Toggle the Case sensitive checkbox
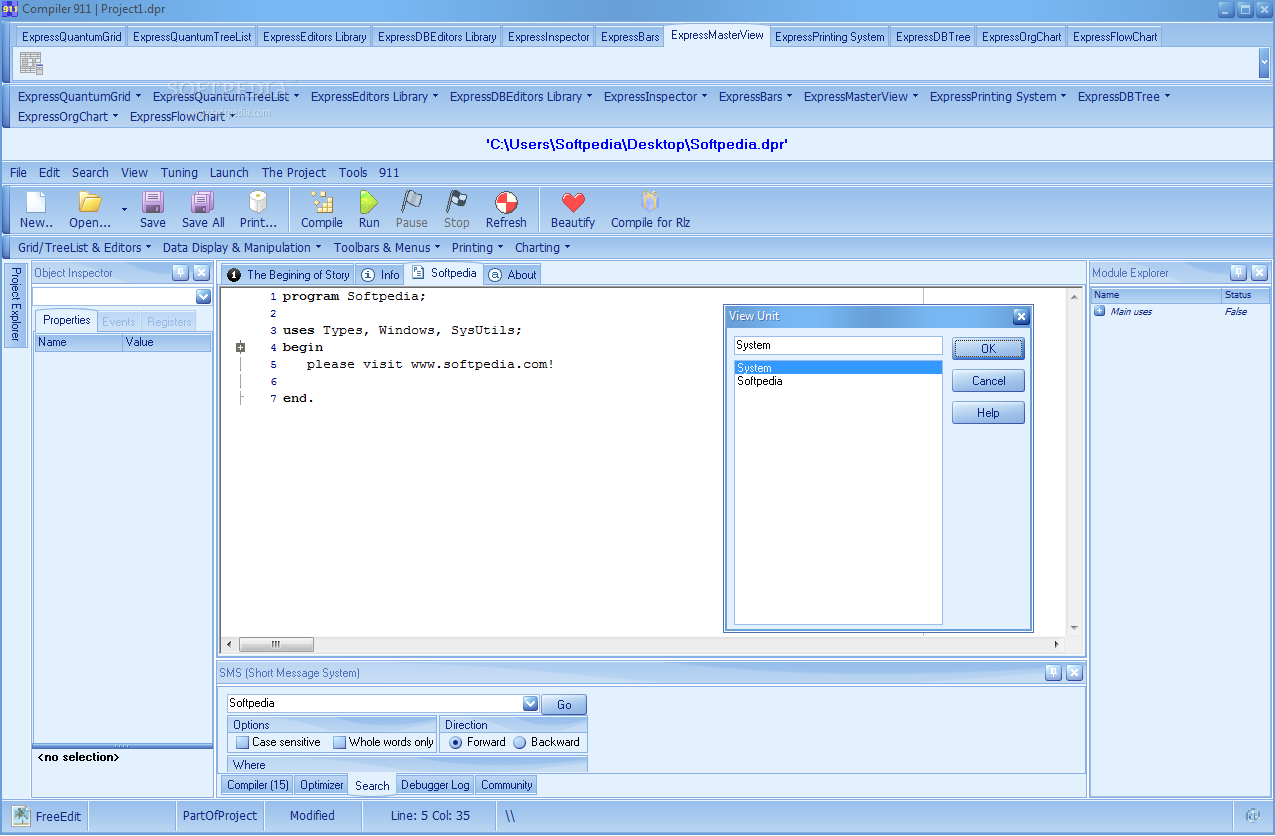Image resolution: width=1275 pixels, height=836 pixels. [242, 742]
